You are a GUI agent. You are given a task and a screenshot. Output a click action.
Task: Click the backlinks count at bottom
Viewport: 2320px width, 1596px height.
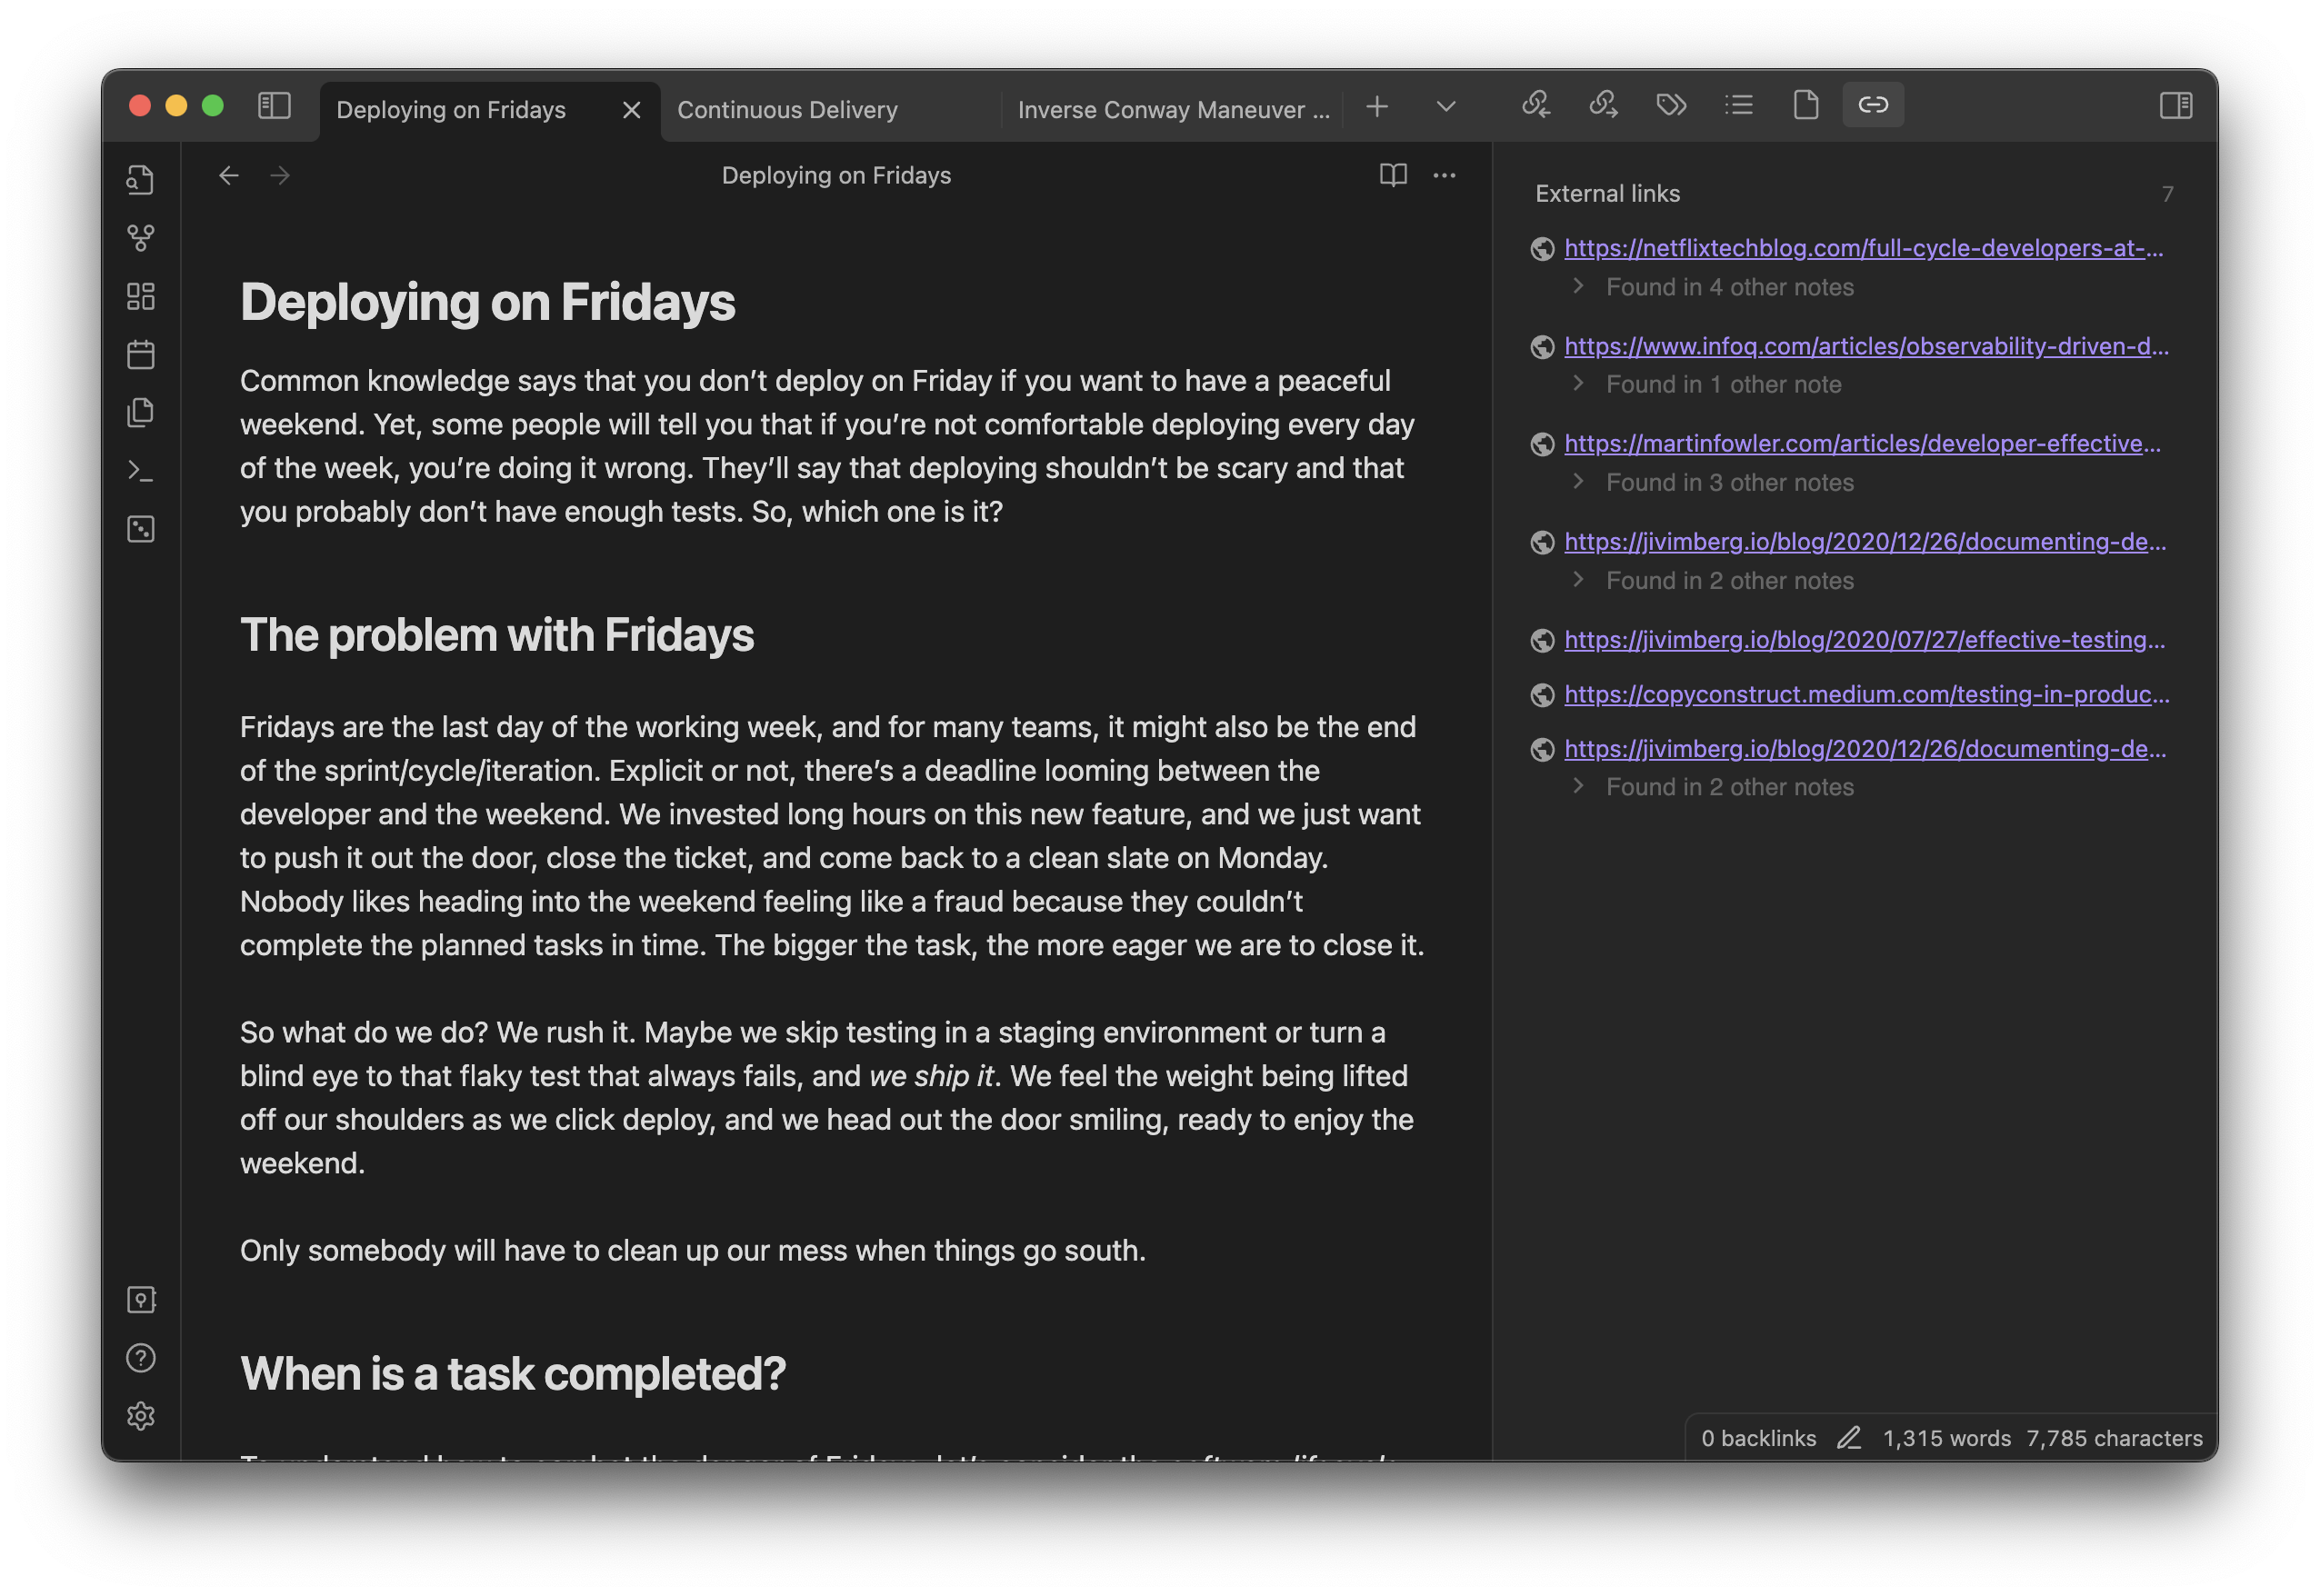point(1755,1438)
